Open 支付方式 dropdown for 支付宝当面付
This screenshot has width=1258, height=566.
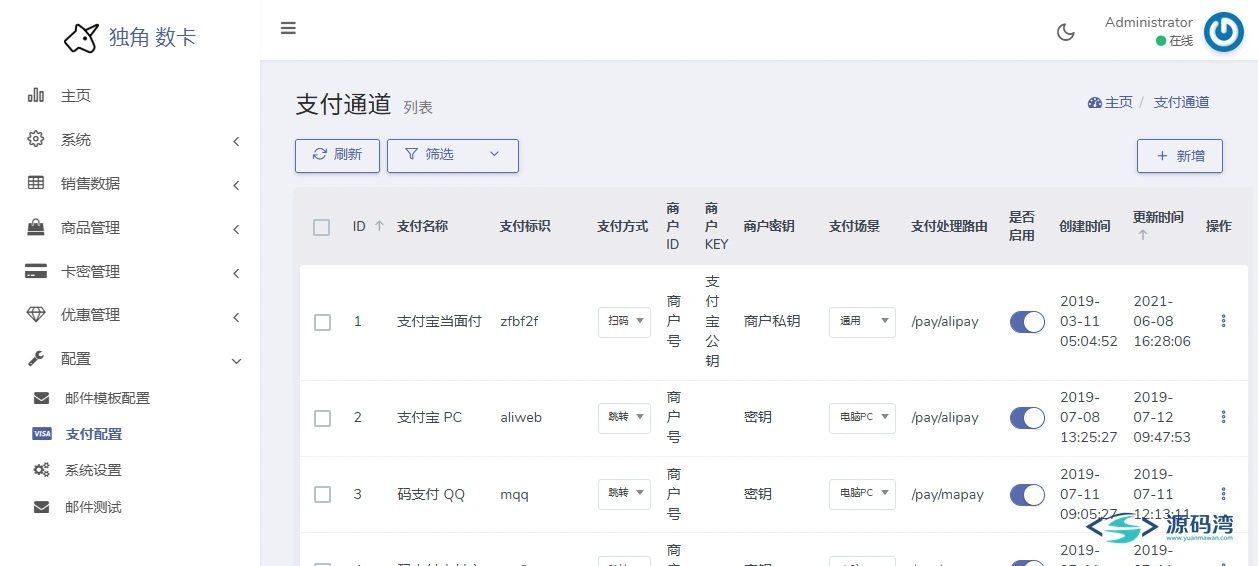click(x=624, y=321)
